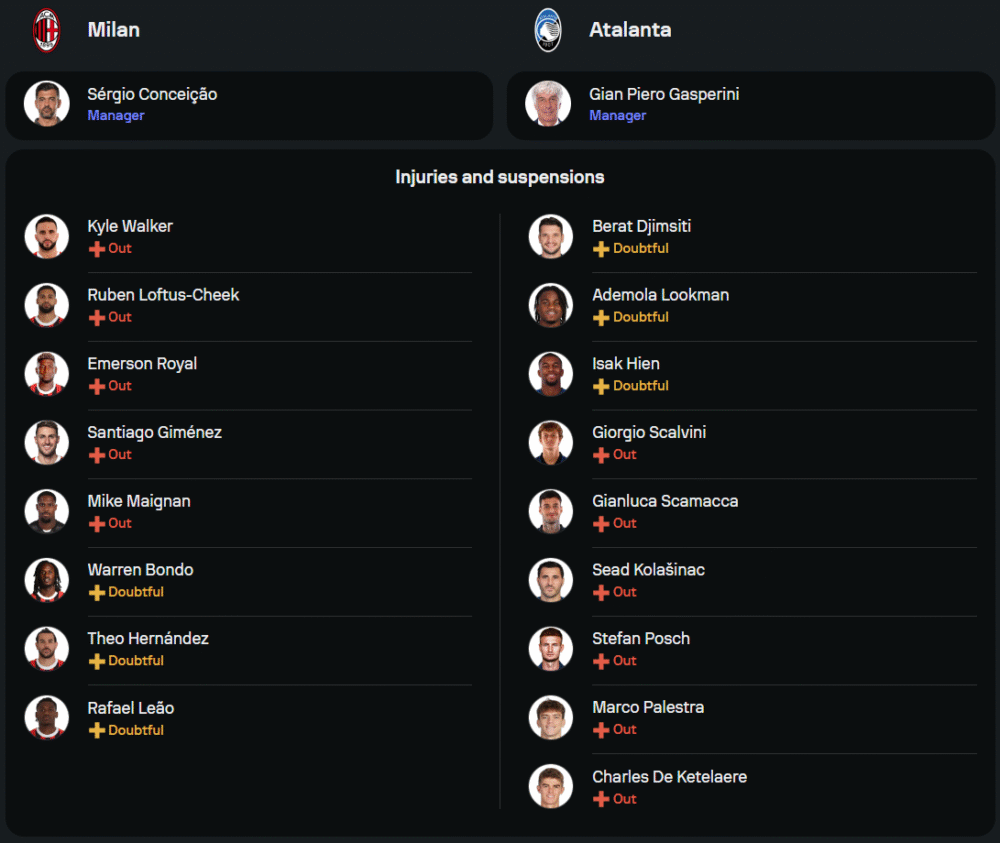Click Rafael Leão's yellow doubtful cross icon
The width and height of the screenshot is (1000, 843).
point(97,731)
